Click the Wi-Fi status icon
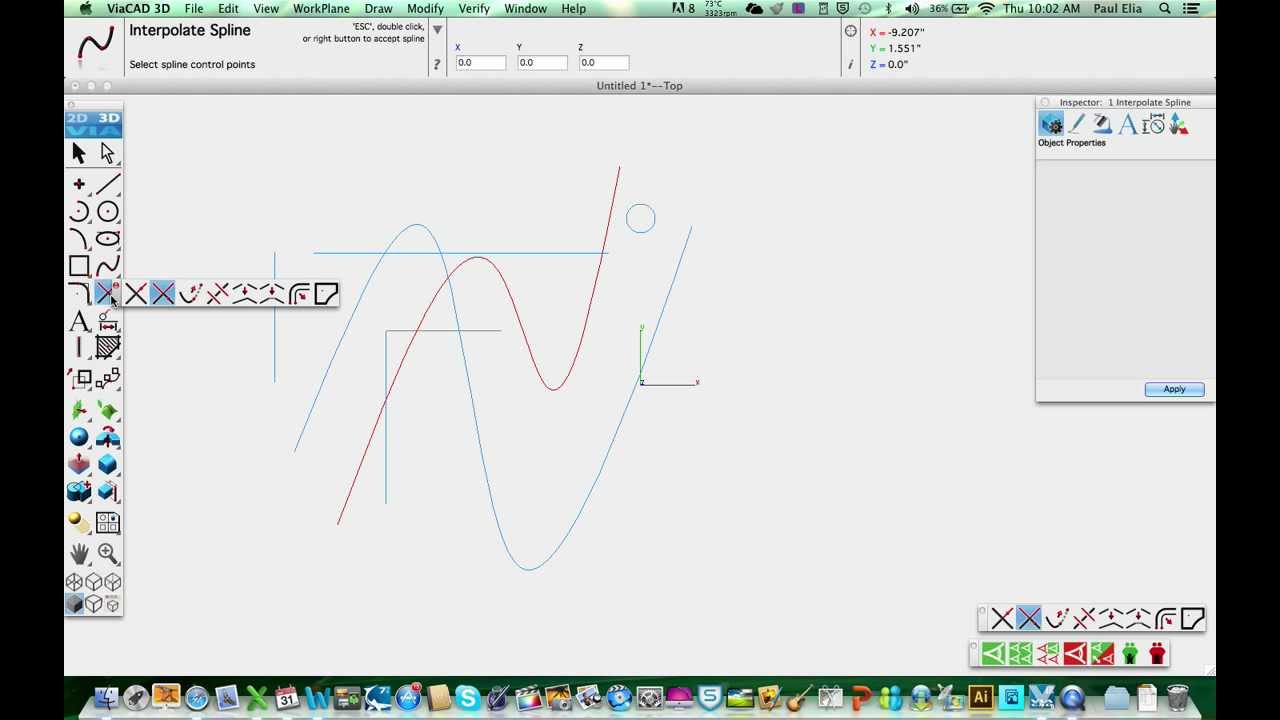1280x720 pixels. click(x=986, y=8)
